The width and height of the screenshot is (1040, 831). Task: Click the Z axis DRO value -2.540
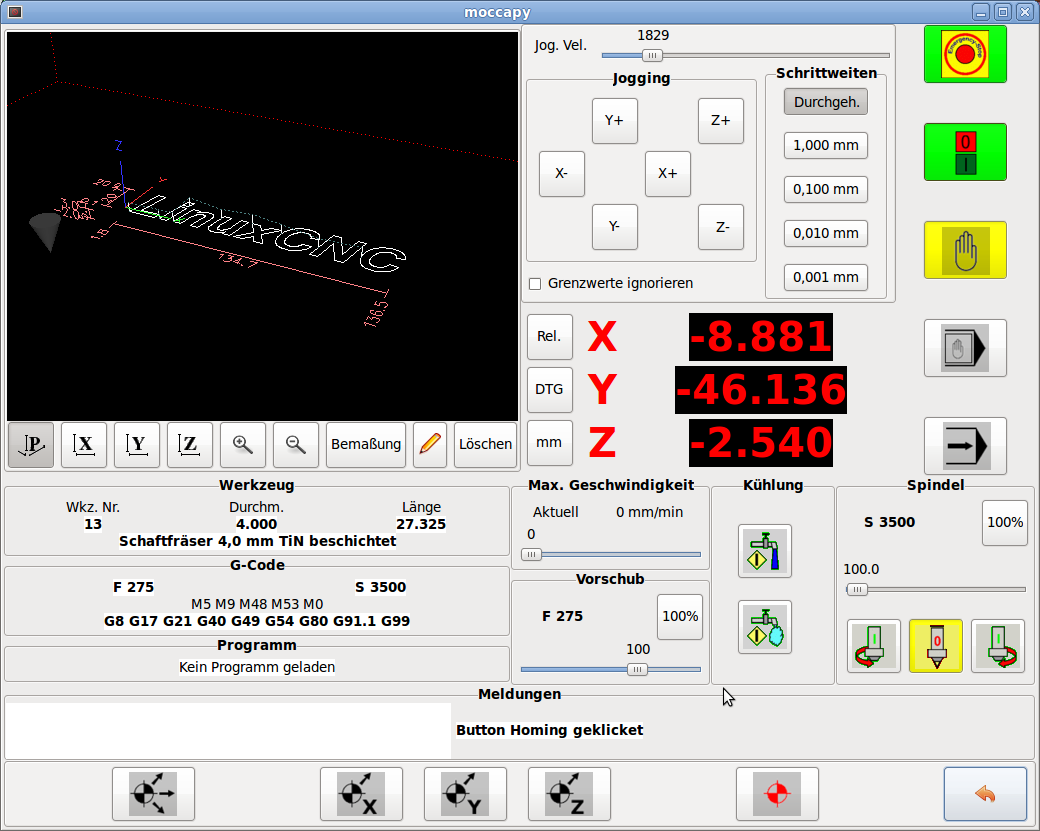point(761,443)
